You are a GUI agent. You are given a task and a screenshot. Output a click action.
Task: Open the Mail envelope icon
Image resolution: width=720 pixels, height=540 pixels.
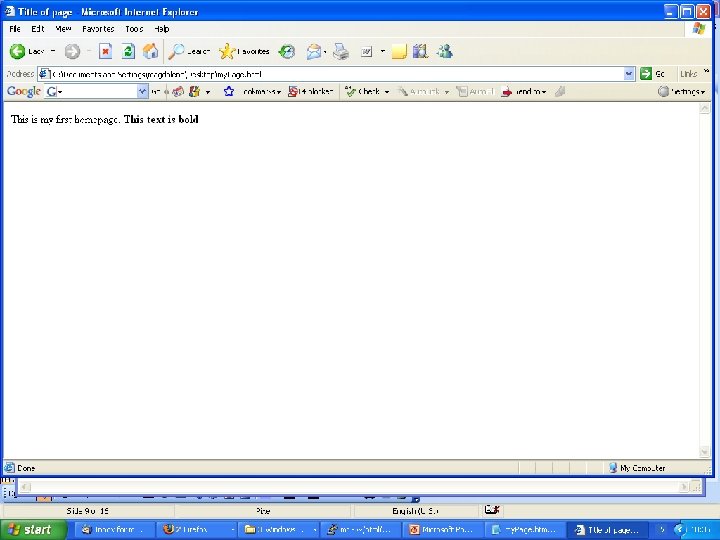314,51
